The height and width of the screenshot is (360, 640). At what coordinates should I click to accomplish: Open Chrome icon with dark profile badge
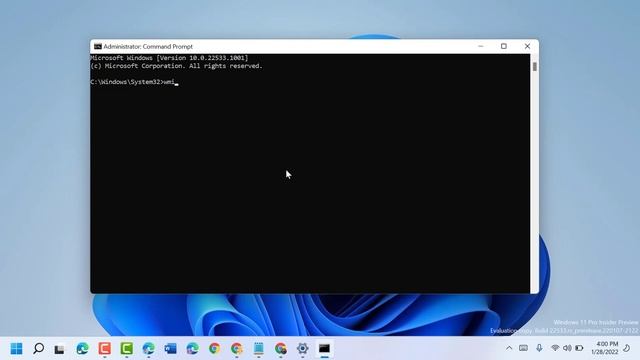pyautogui.click(x=280, y=349)
